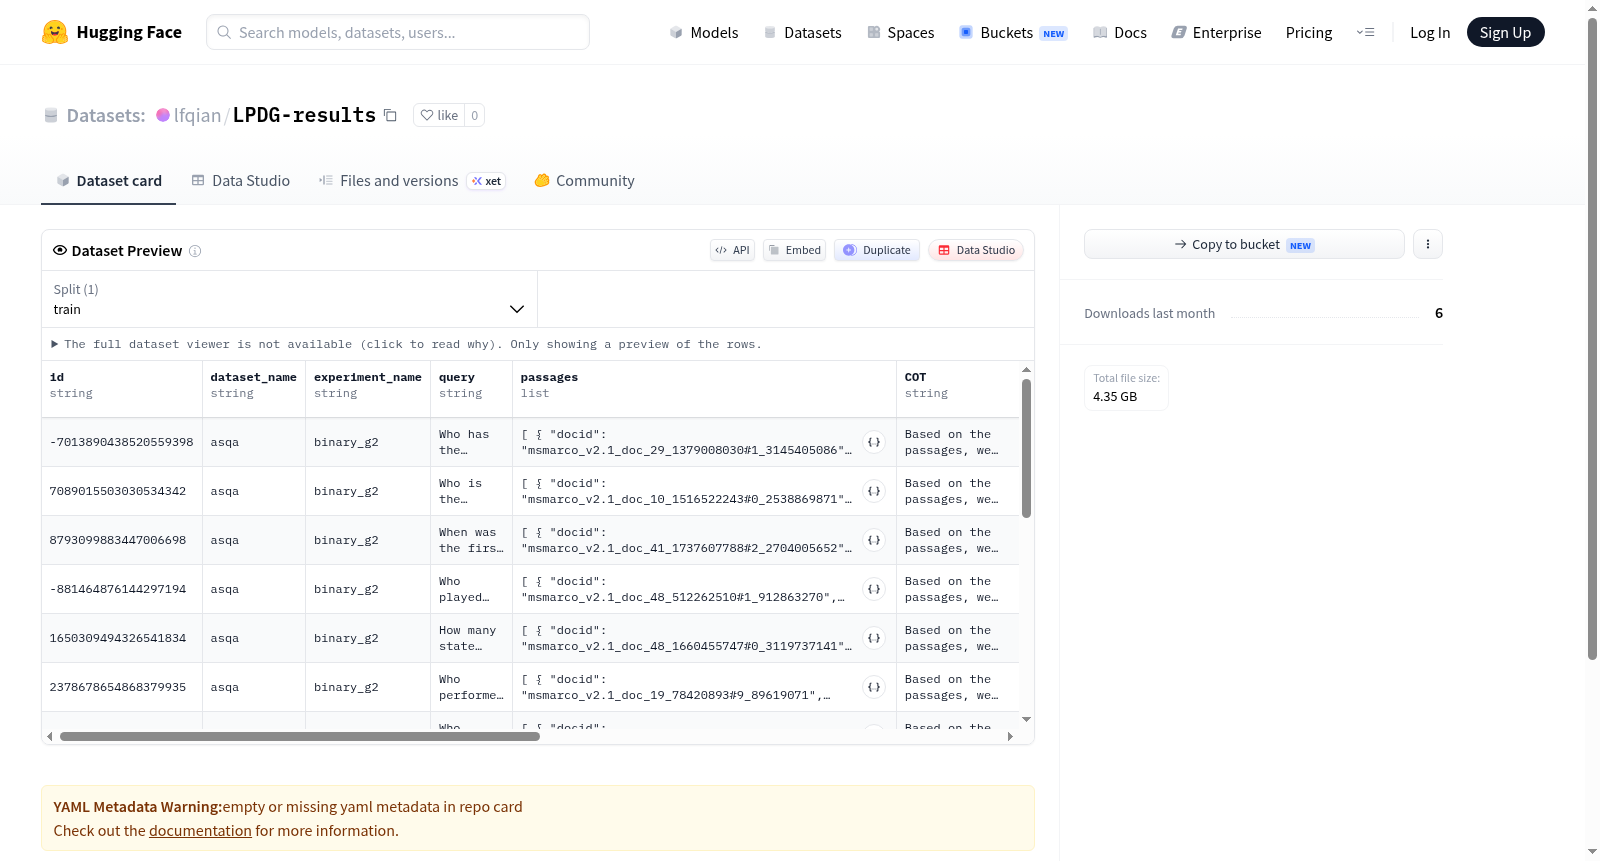This screenshot has width=1600, height=861.
Task: Open the like count for the dataset
Action: (475, 115)
